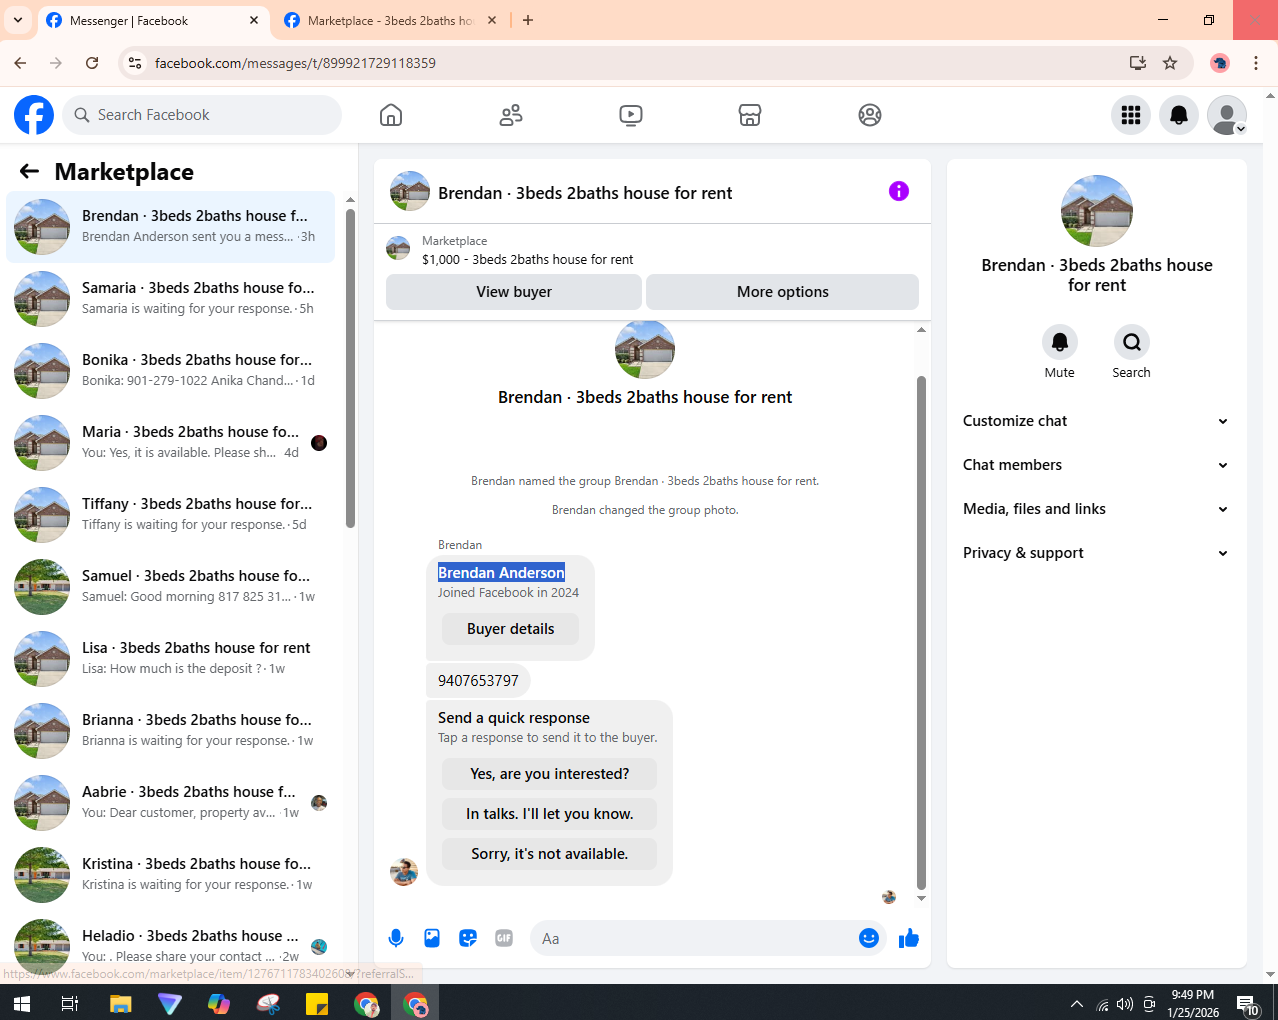Open volume control in system tray
This screenshot has width=1278, height=1020.
tap(1125, 1004)
